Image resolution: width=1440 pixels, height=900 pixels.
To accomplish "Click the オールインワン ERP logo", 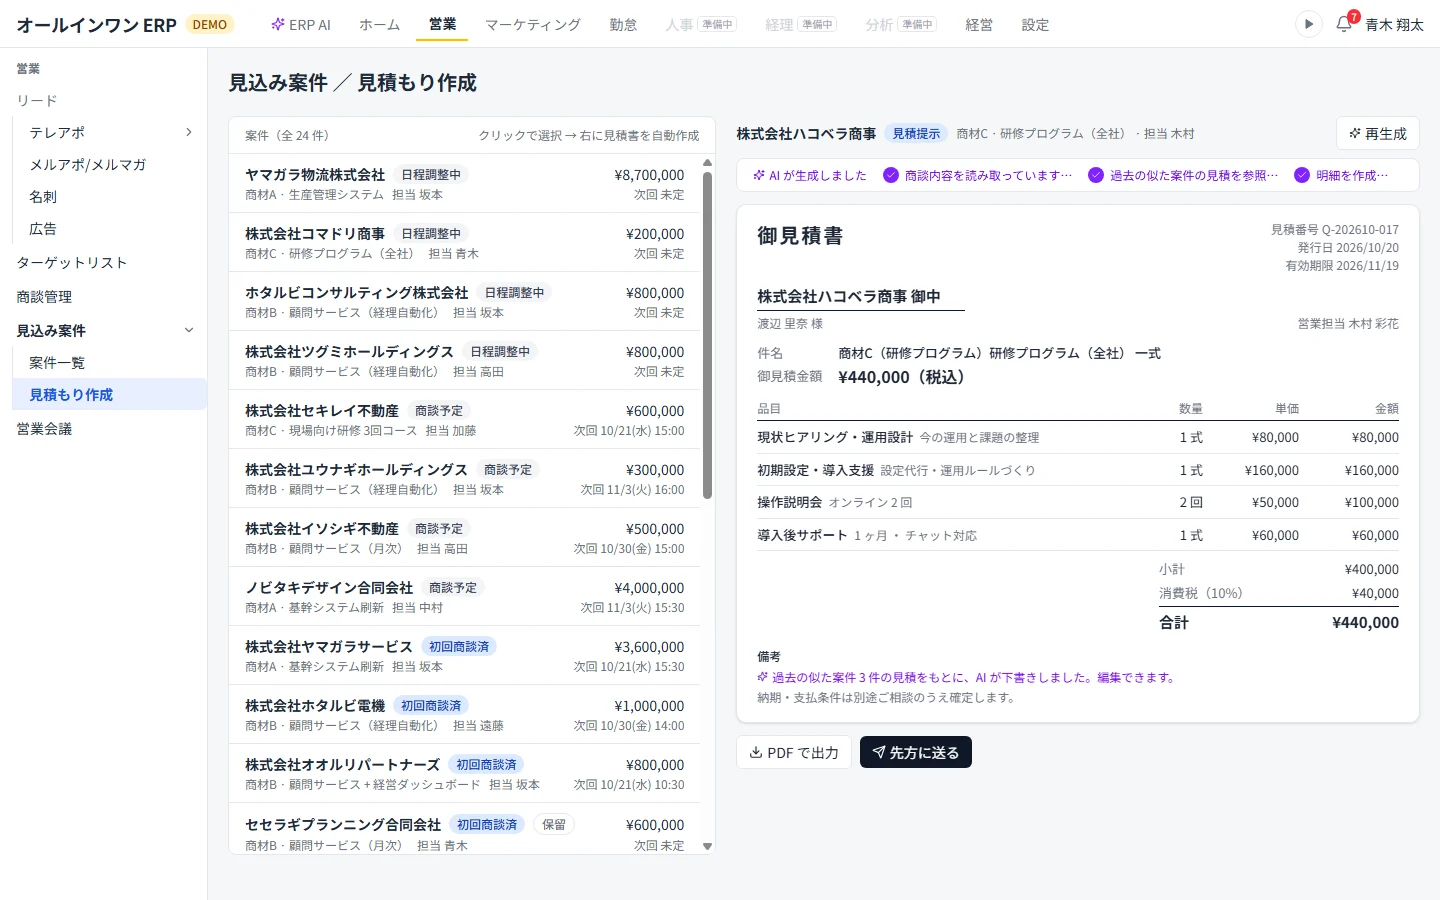I will click(x=96, y=25).
